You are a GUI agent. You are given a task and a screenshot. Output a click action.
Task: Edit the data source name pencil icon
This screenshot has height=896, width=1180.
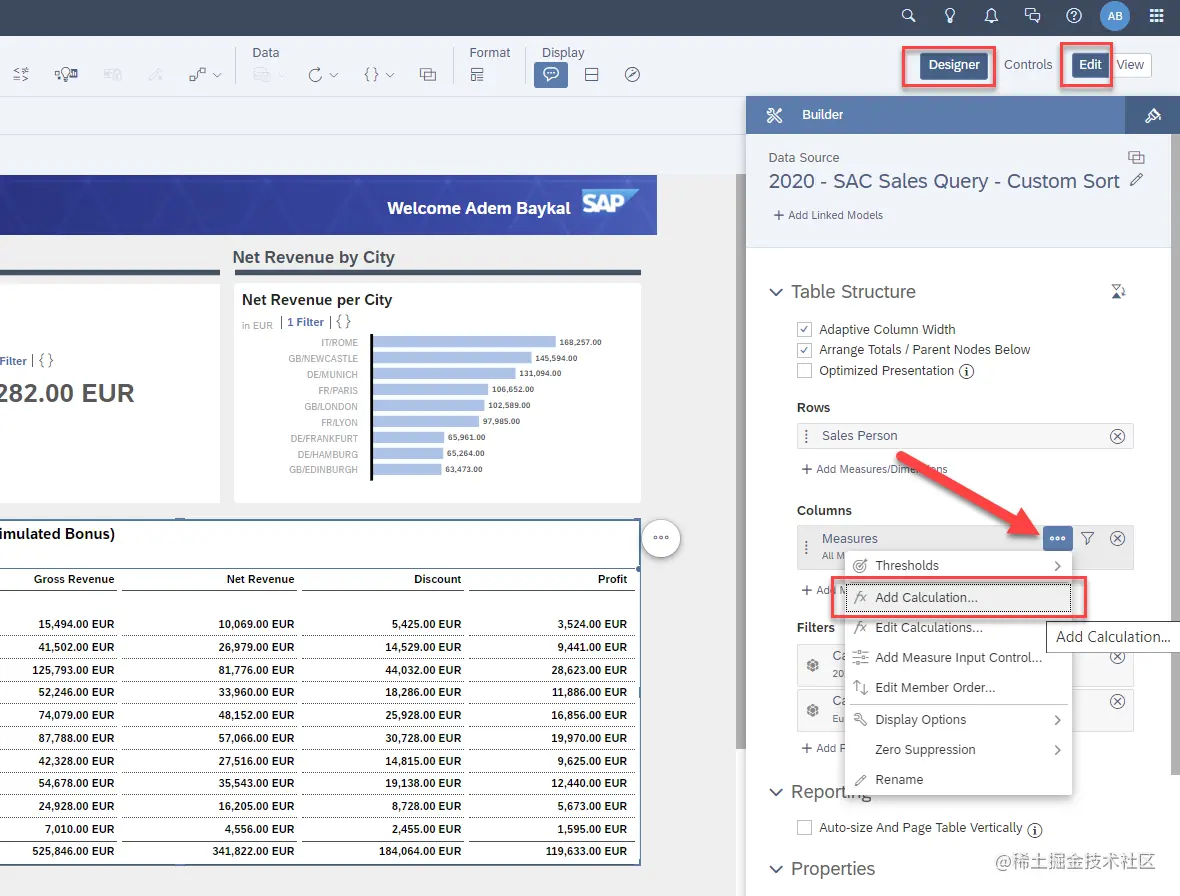tap(1136, 180)
